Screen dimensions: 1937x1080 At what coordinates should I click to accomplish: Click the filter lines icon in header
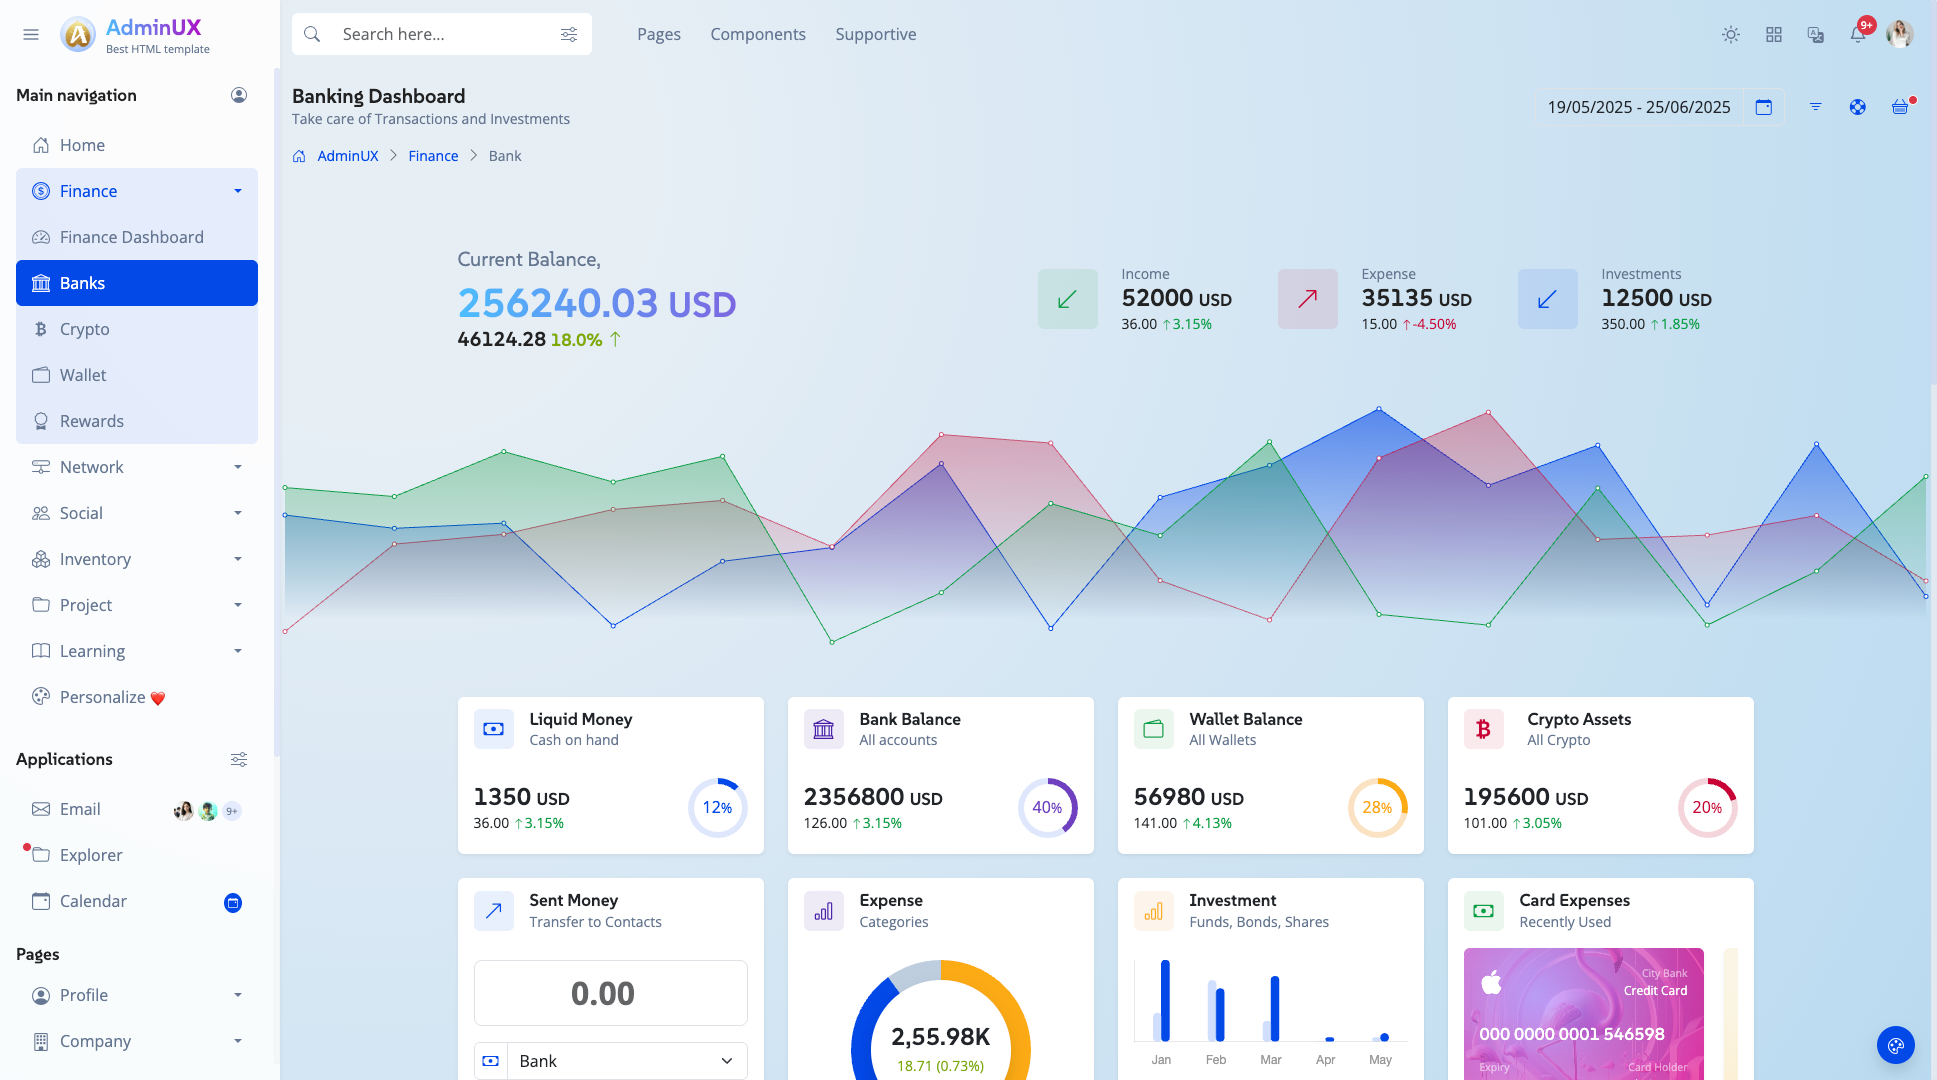[x=1815, y=107]
